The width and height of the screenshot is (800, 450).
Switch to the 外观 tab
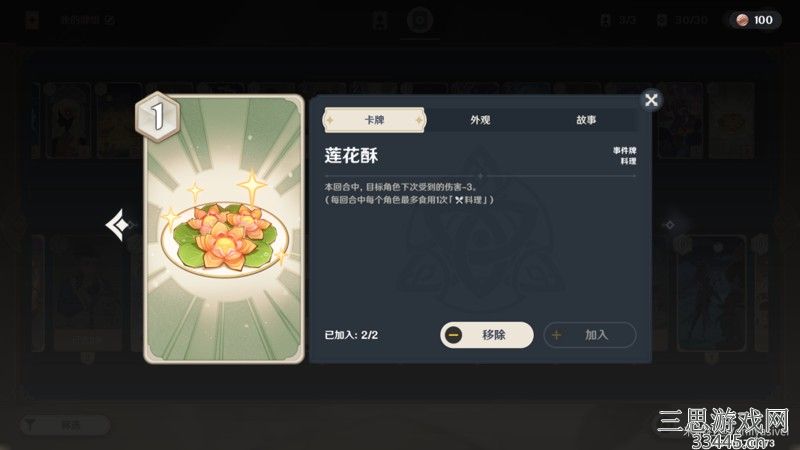(480, 120)
